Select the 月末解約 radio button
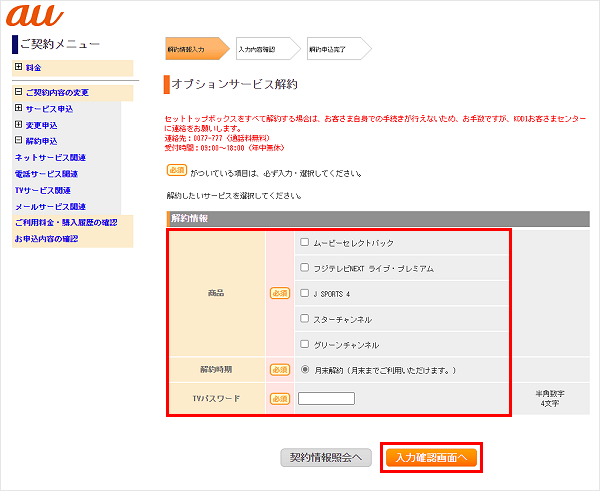 pyautogui.click(x=304, y=370)
